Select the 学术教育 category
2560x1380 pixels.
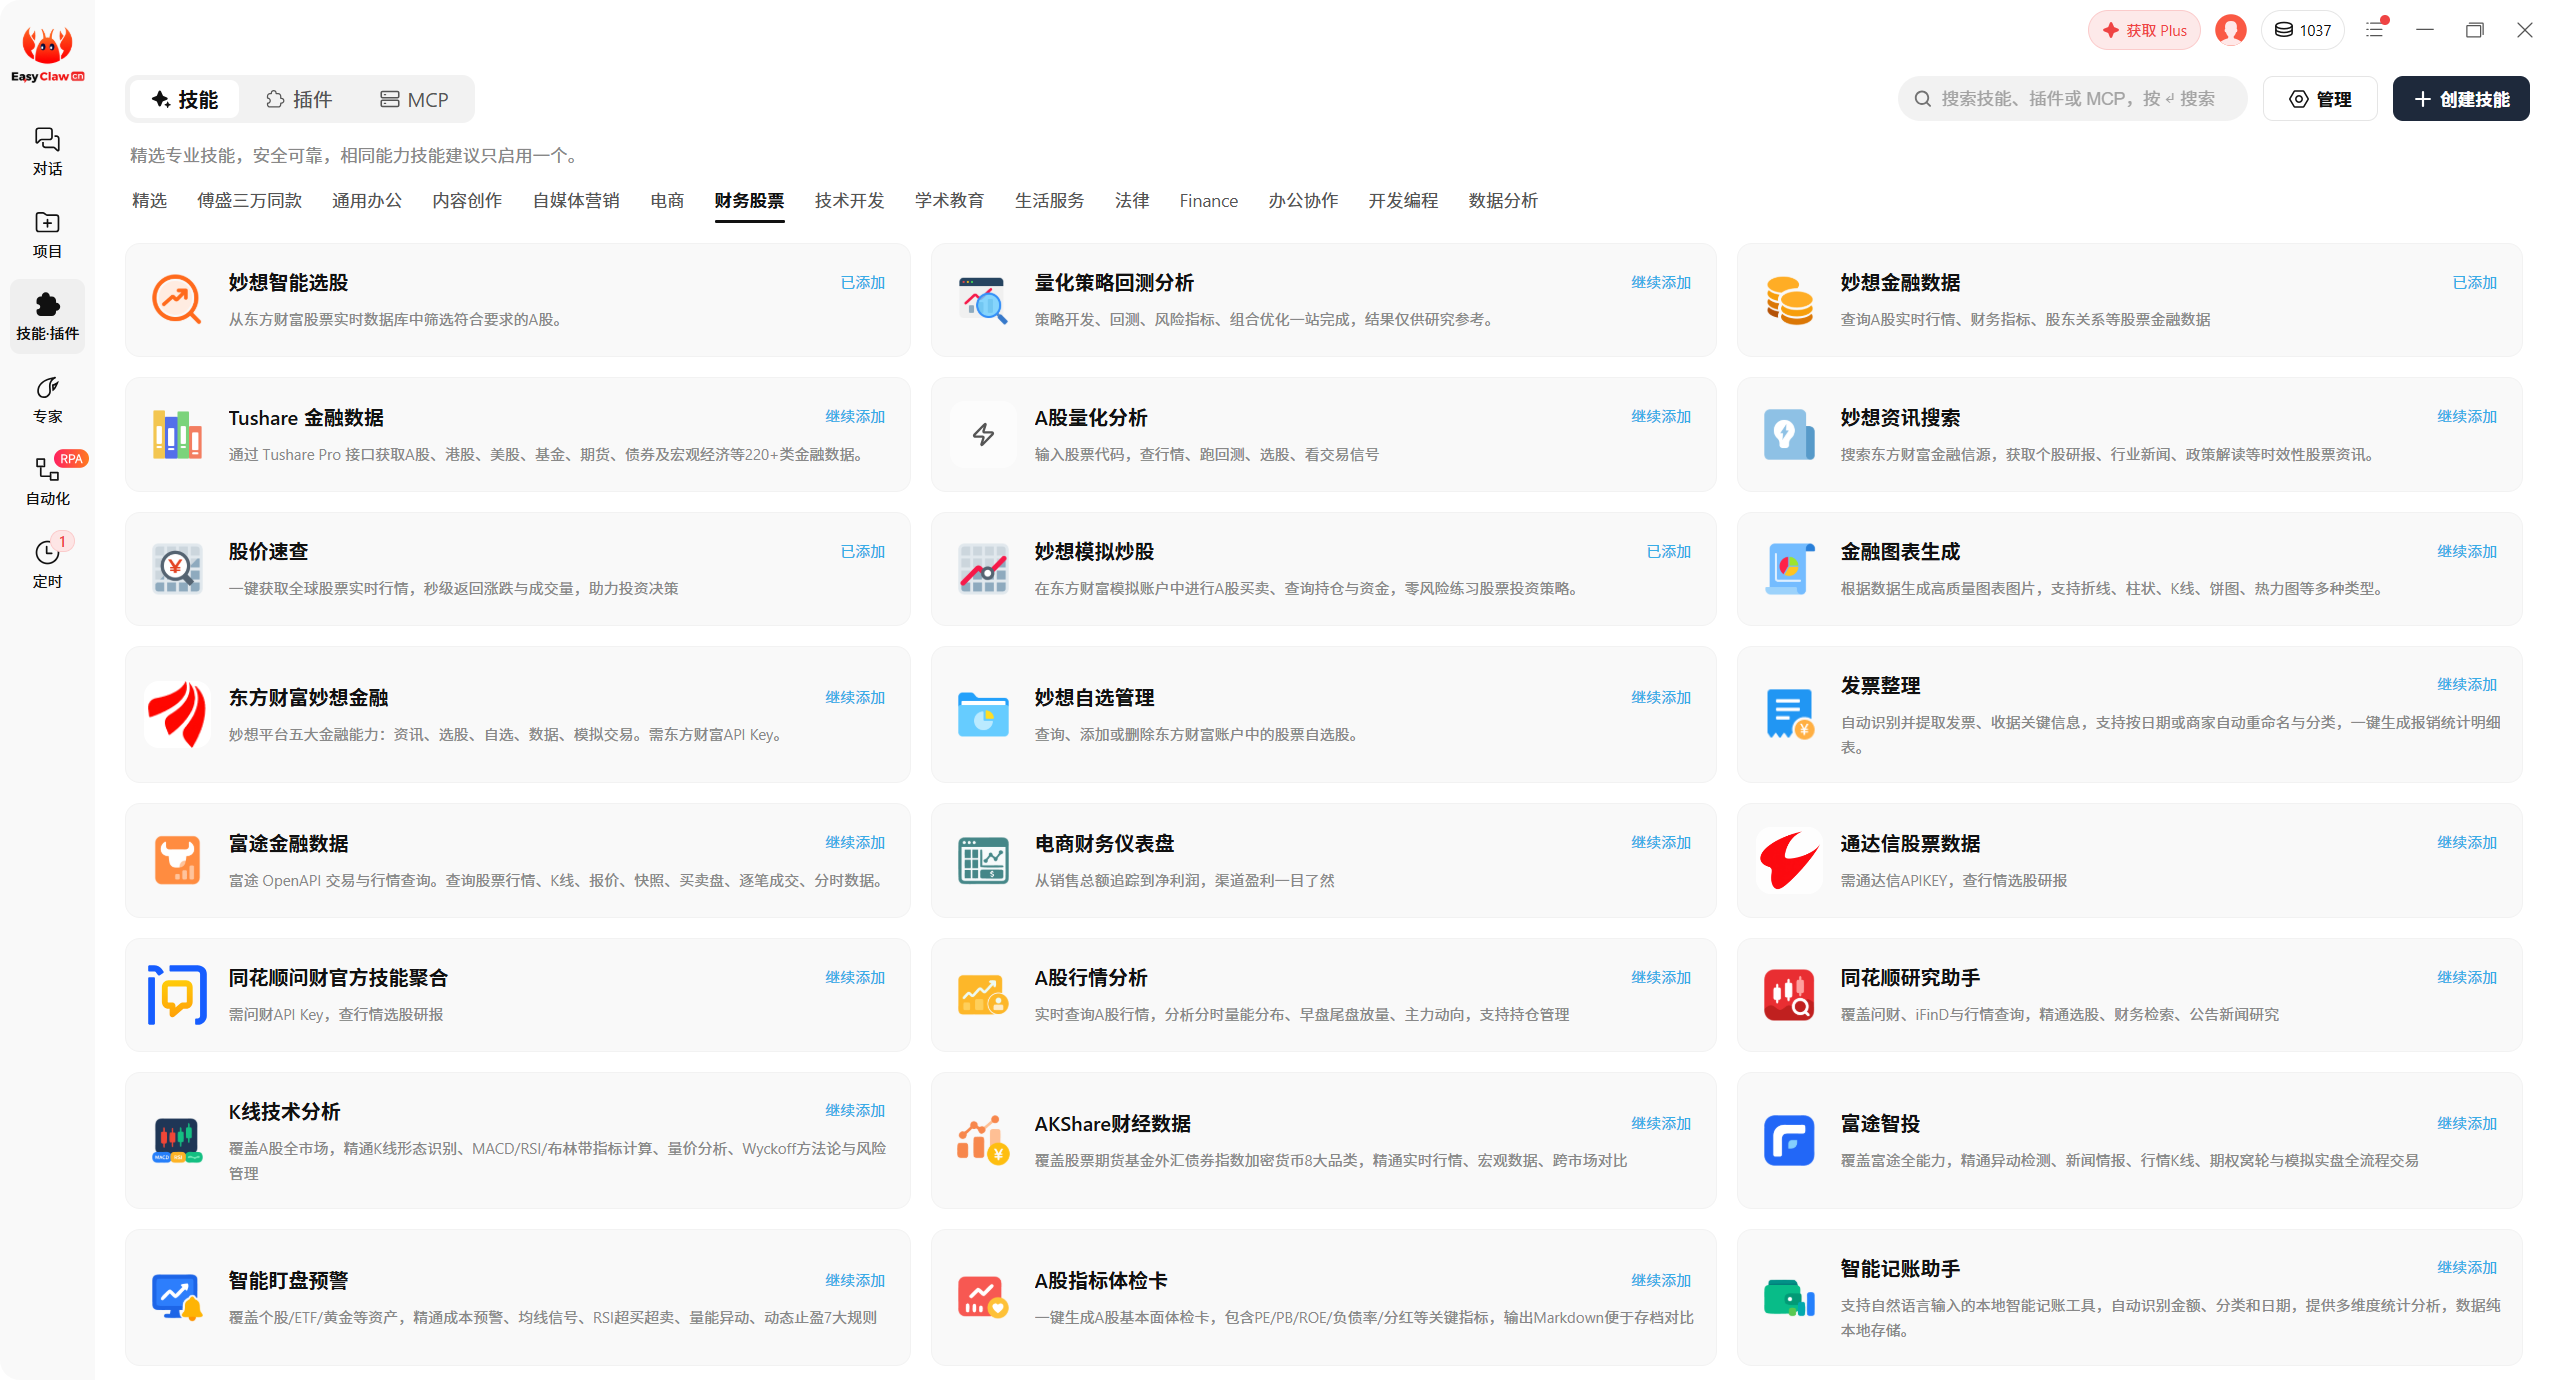pos(949,200)
